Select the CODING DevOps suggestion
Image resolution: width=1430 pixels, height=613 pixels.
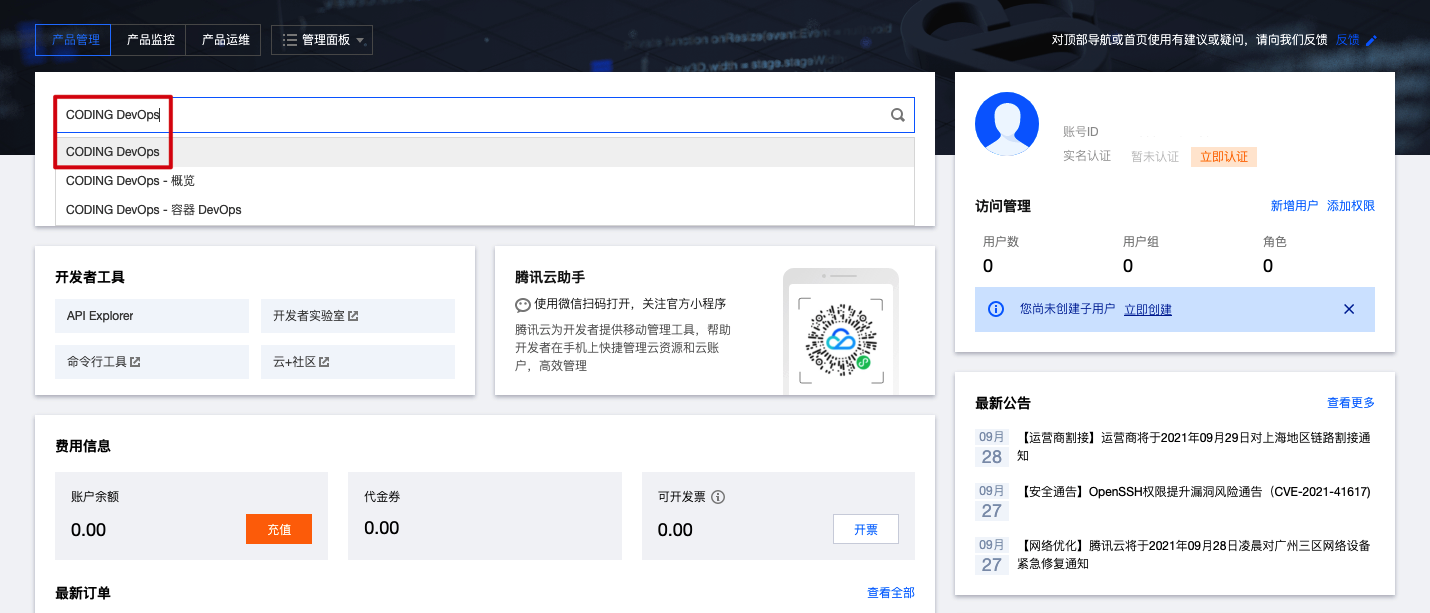(x=485, y=152)
